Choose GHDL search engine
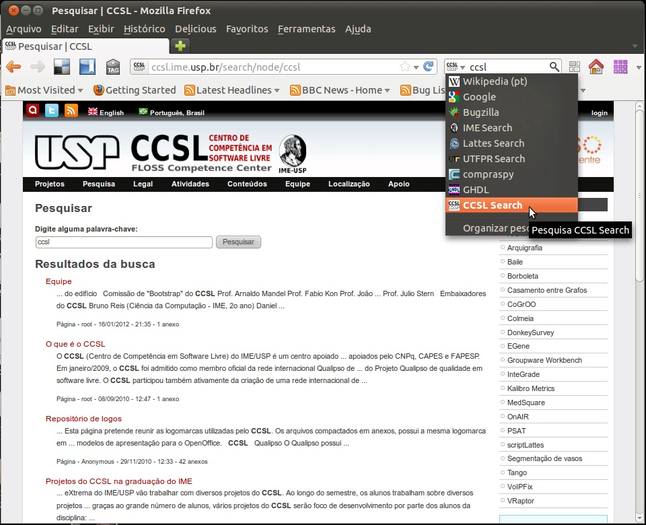The width and height of the screenshot is (646, 525). click(x=511, y=190)
